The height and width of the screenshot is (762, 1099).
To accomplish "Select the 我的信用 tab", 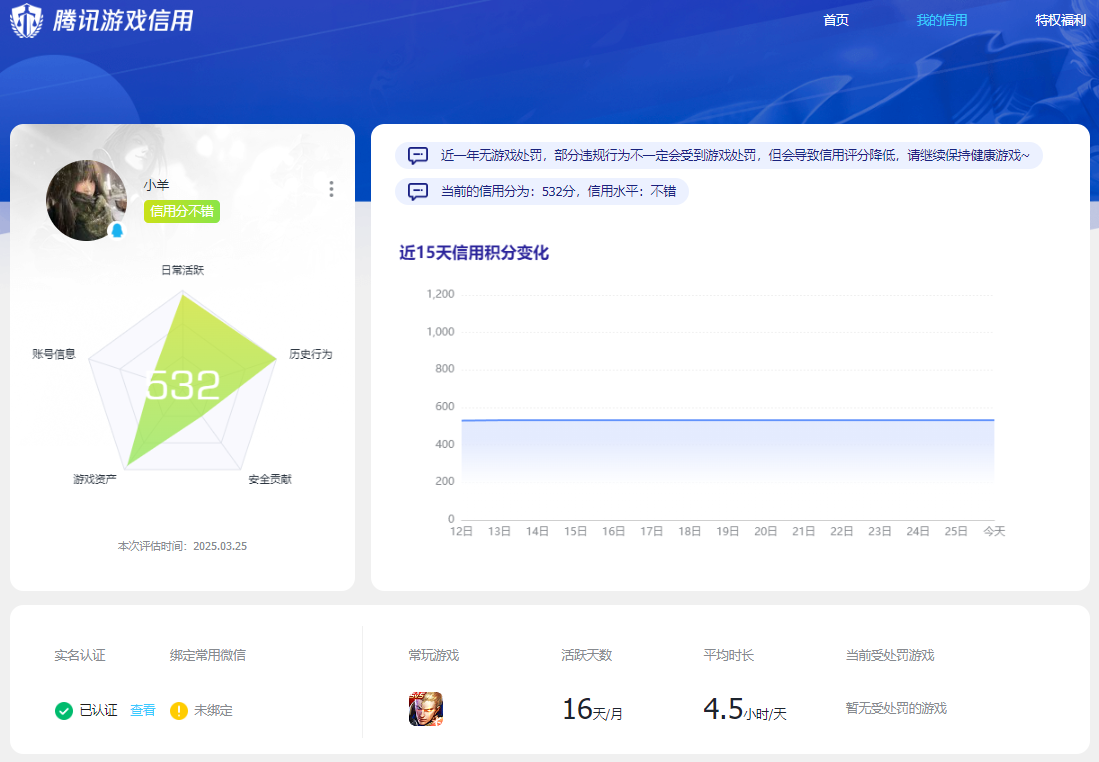I will (x=941, y=20).
